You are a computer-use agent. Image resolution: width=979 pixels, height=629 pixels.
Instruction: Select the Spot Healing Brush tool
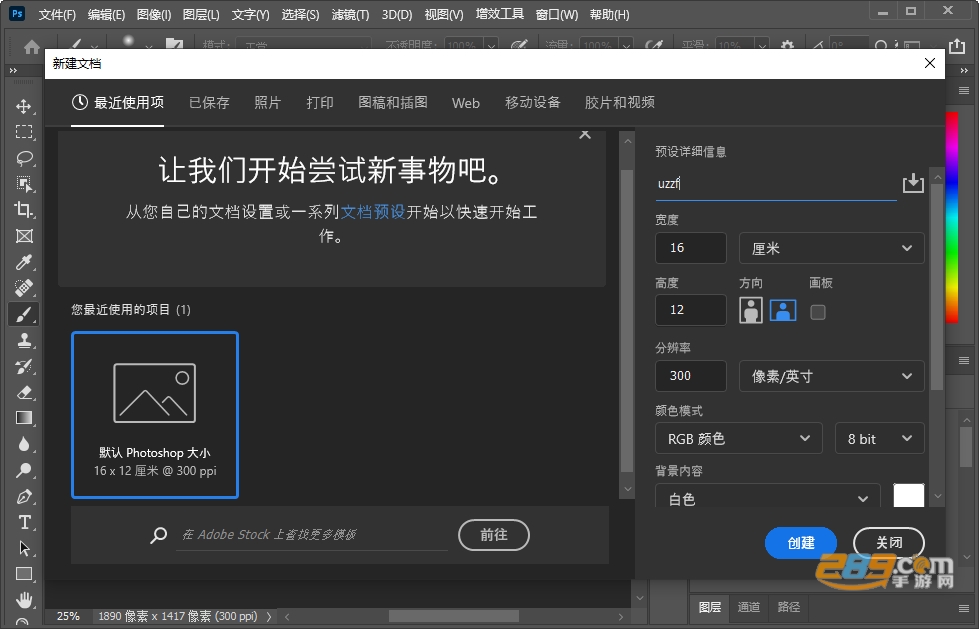tap(24, 288)
